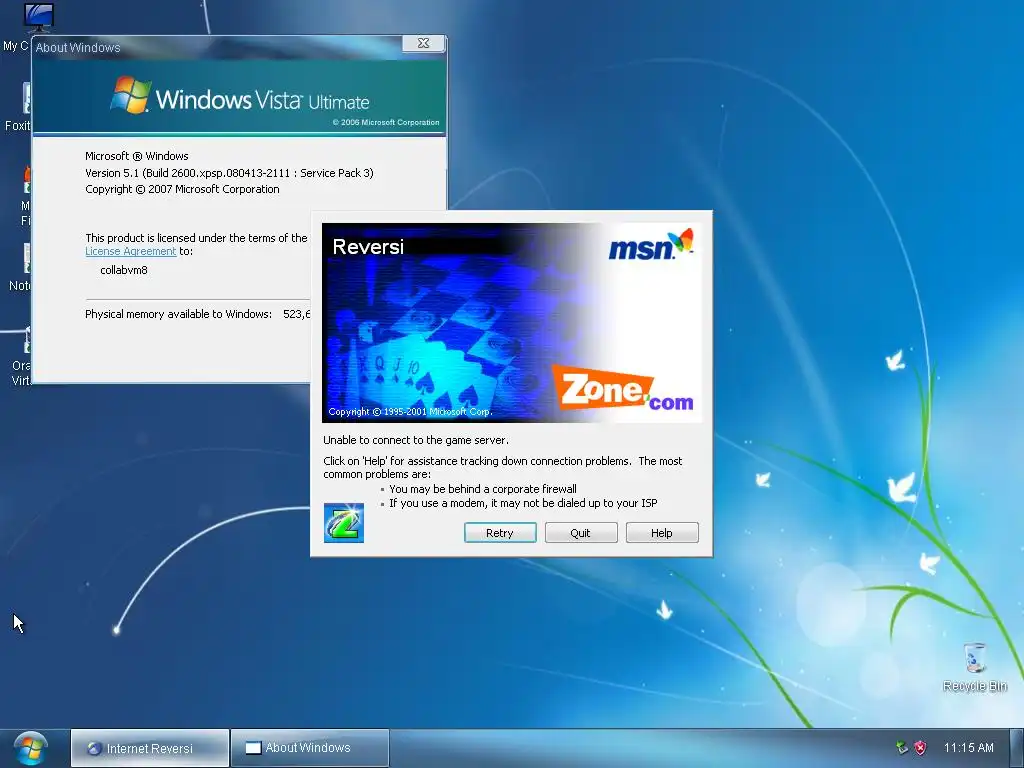Click the 'collabvm8' licensee name
This screenshot has height=768, width=1024.
pyautogui.click(x=123, y=270)
